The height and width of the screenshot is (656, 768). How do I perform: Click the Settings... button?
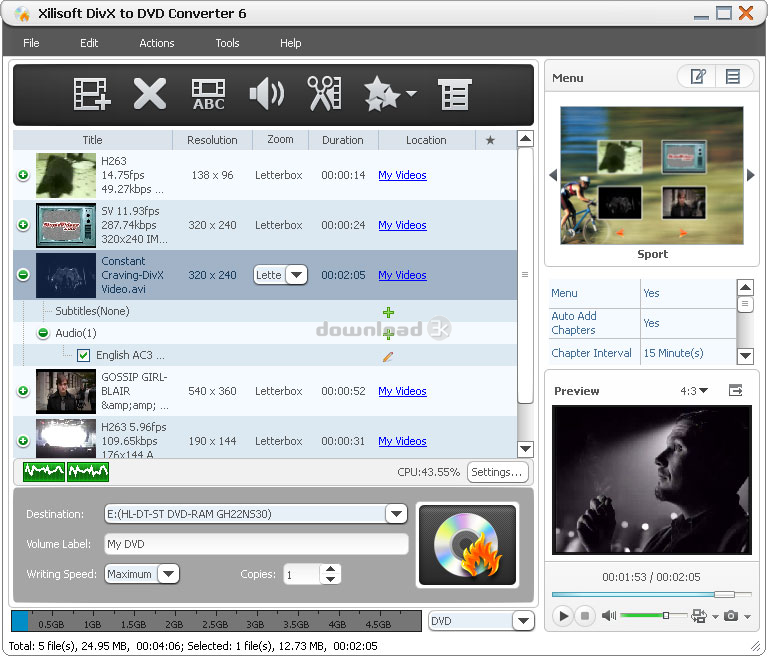point(498,472)
